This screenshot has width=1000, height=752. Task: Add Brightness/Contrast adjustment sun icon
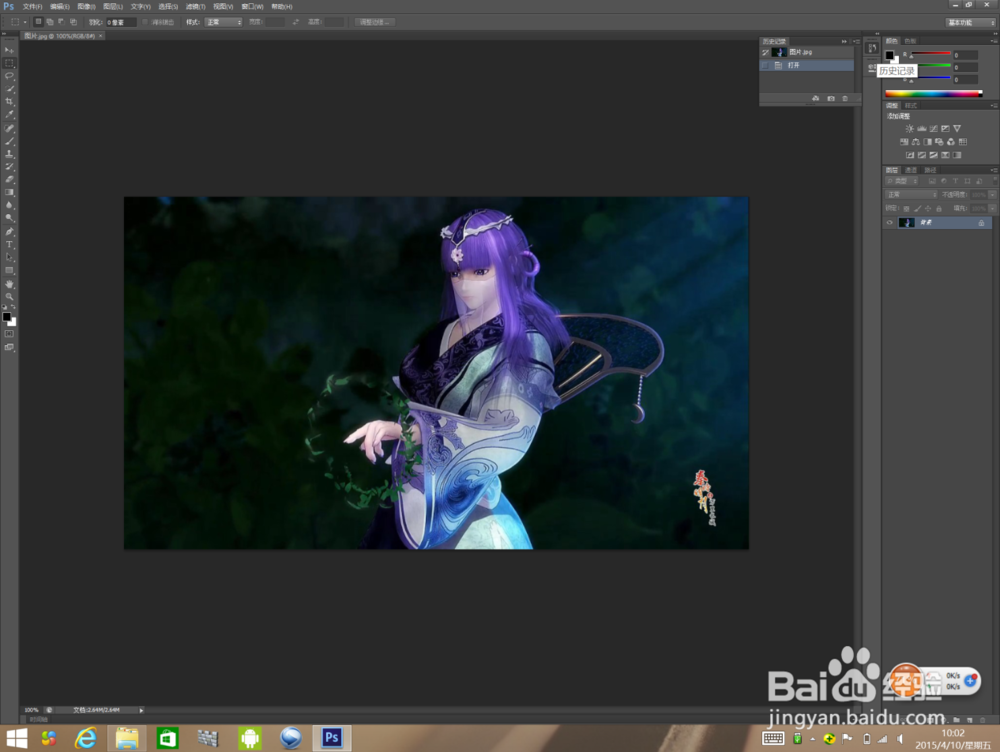click(x=909, y=129)
